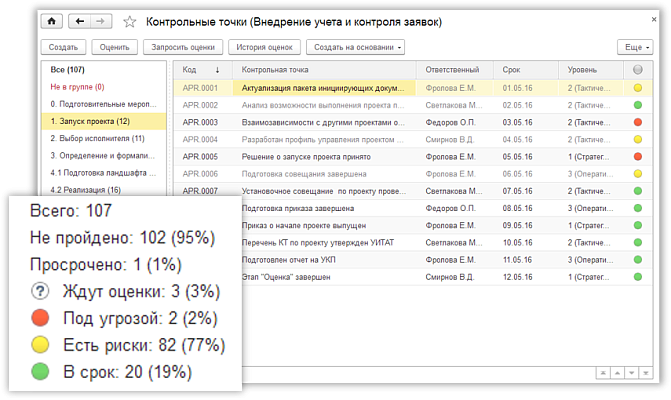Viewport: 671px width, 400px height.
Task: Open 'История оценок'
Action: tap(263, 47)
